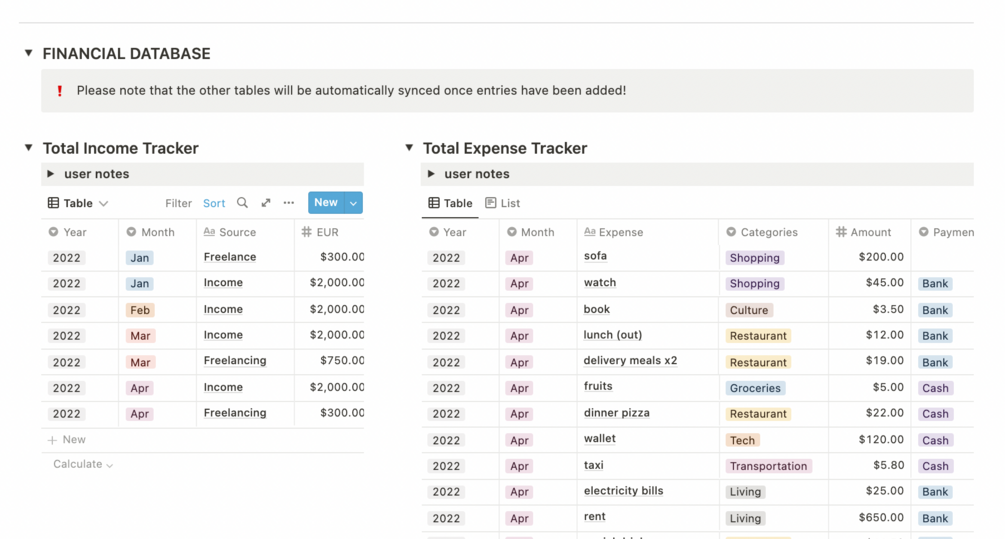Open the Table view dropdown in Income Tracker

[x=78, y=203]
